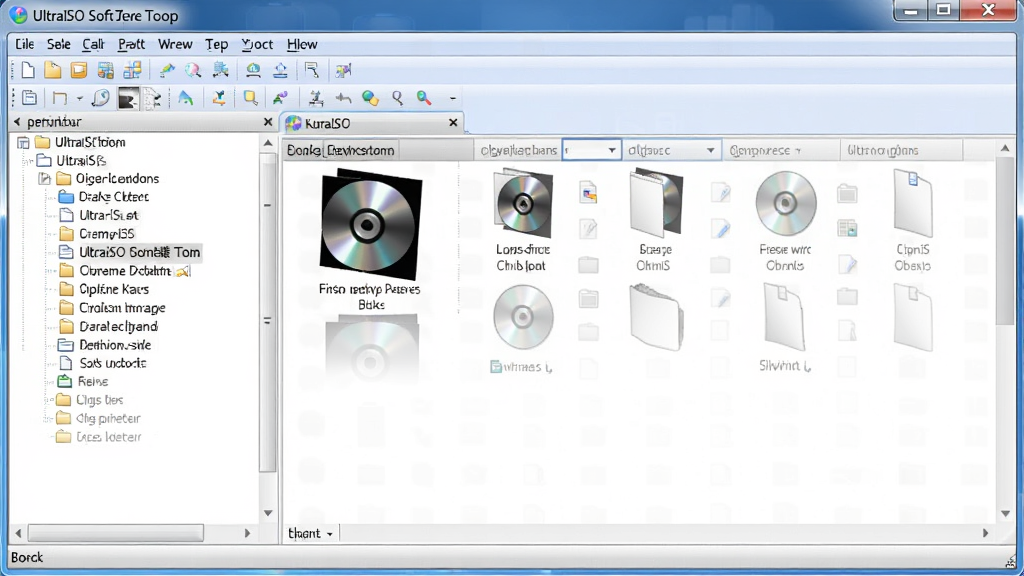Select the Drake Ckteec folder in tree
Image resolution: width=1024 pixels, height=576 pixels.
[103, 197]
